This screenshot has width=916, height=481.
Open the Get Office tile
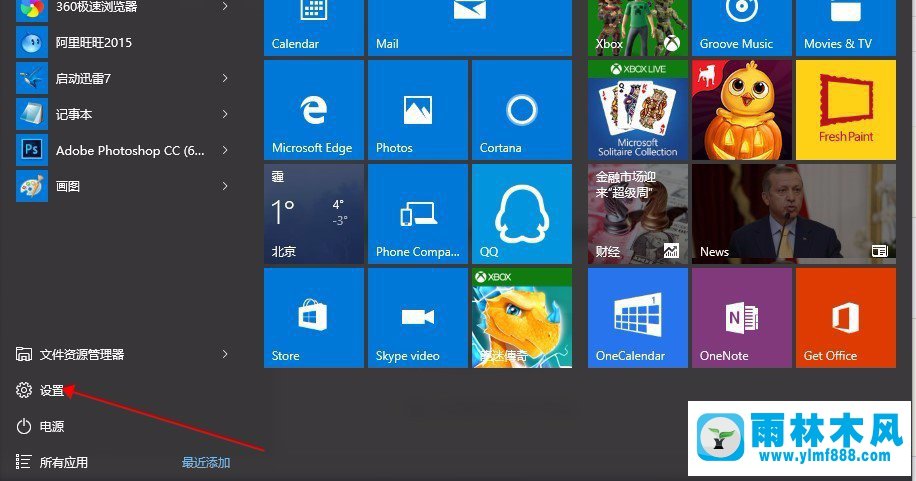click(x=845, y=318)
